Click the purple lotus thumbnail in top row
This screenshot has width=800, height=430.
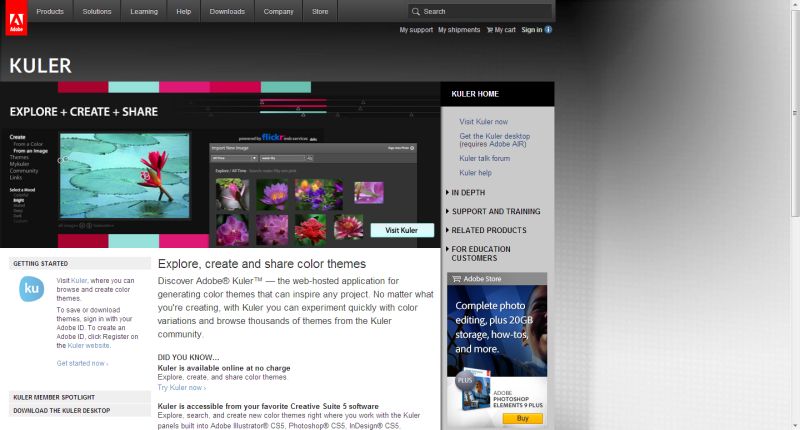click(272, 194)
